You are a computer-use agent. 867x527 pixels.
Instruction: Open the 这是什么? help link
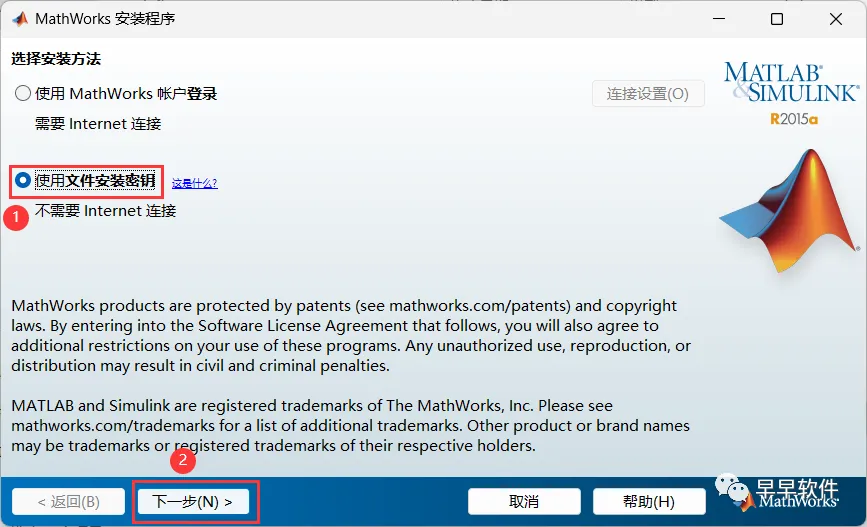click(195, 183)
